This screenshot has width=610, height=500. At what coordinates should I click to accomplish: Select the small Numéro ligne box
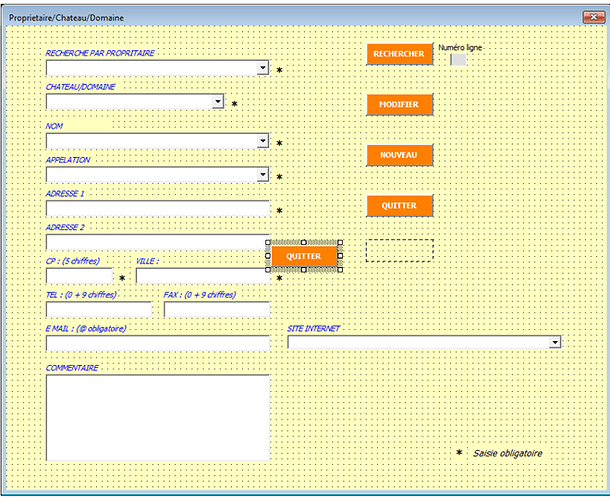tap(458, 60)
